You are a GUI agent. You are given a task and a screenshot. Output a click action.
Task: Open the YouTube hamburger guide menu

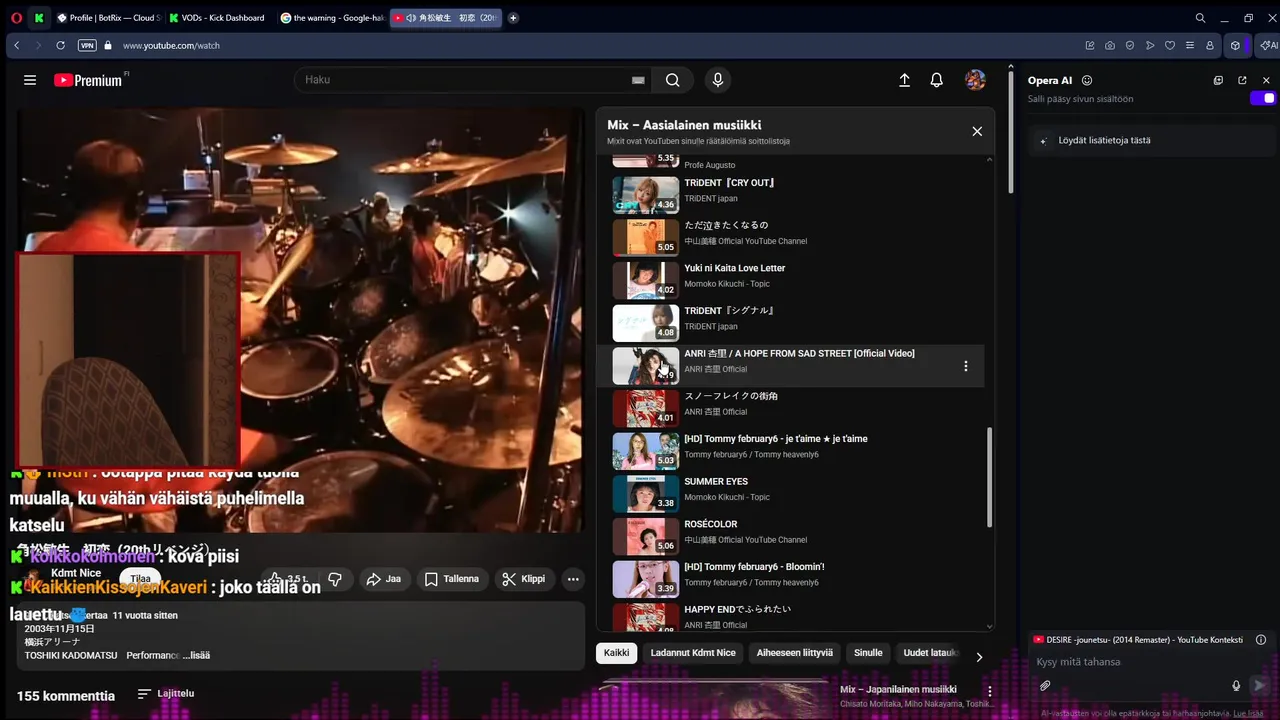[x=30, y=80]
